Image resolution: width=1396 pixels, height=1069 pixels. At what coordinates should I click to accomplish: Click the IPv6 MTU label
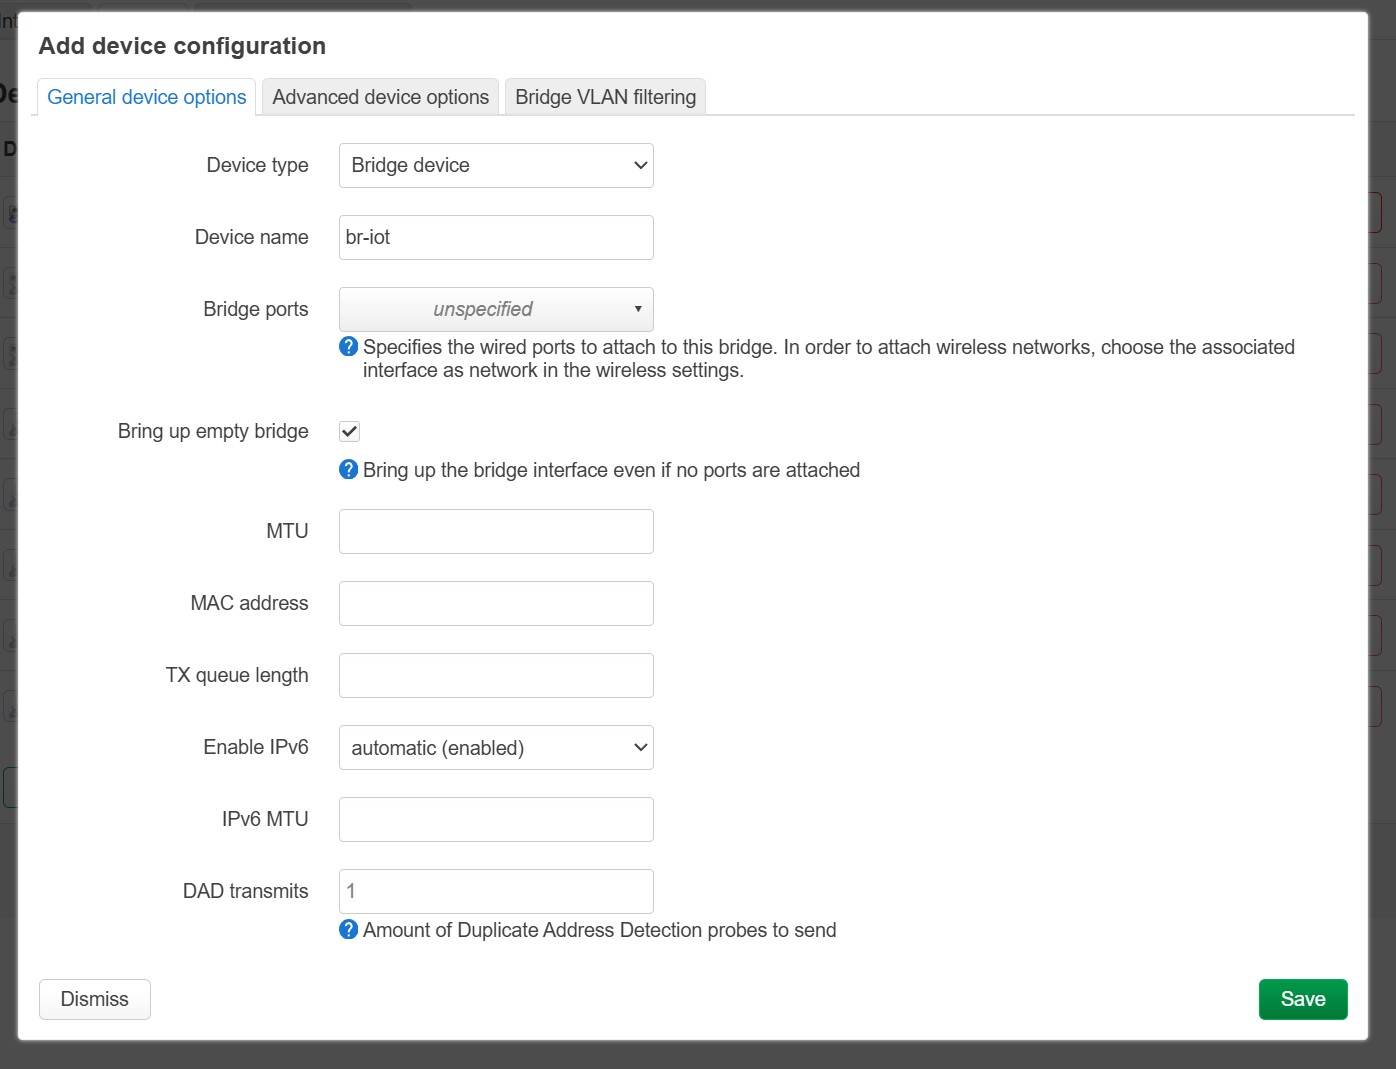(265, 819)
